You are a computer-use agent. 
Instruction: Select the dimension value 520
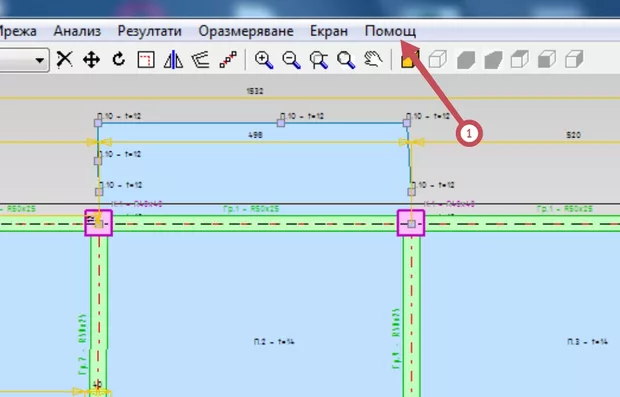coord(573,135)
